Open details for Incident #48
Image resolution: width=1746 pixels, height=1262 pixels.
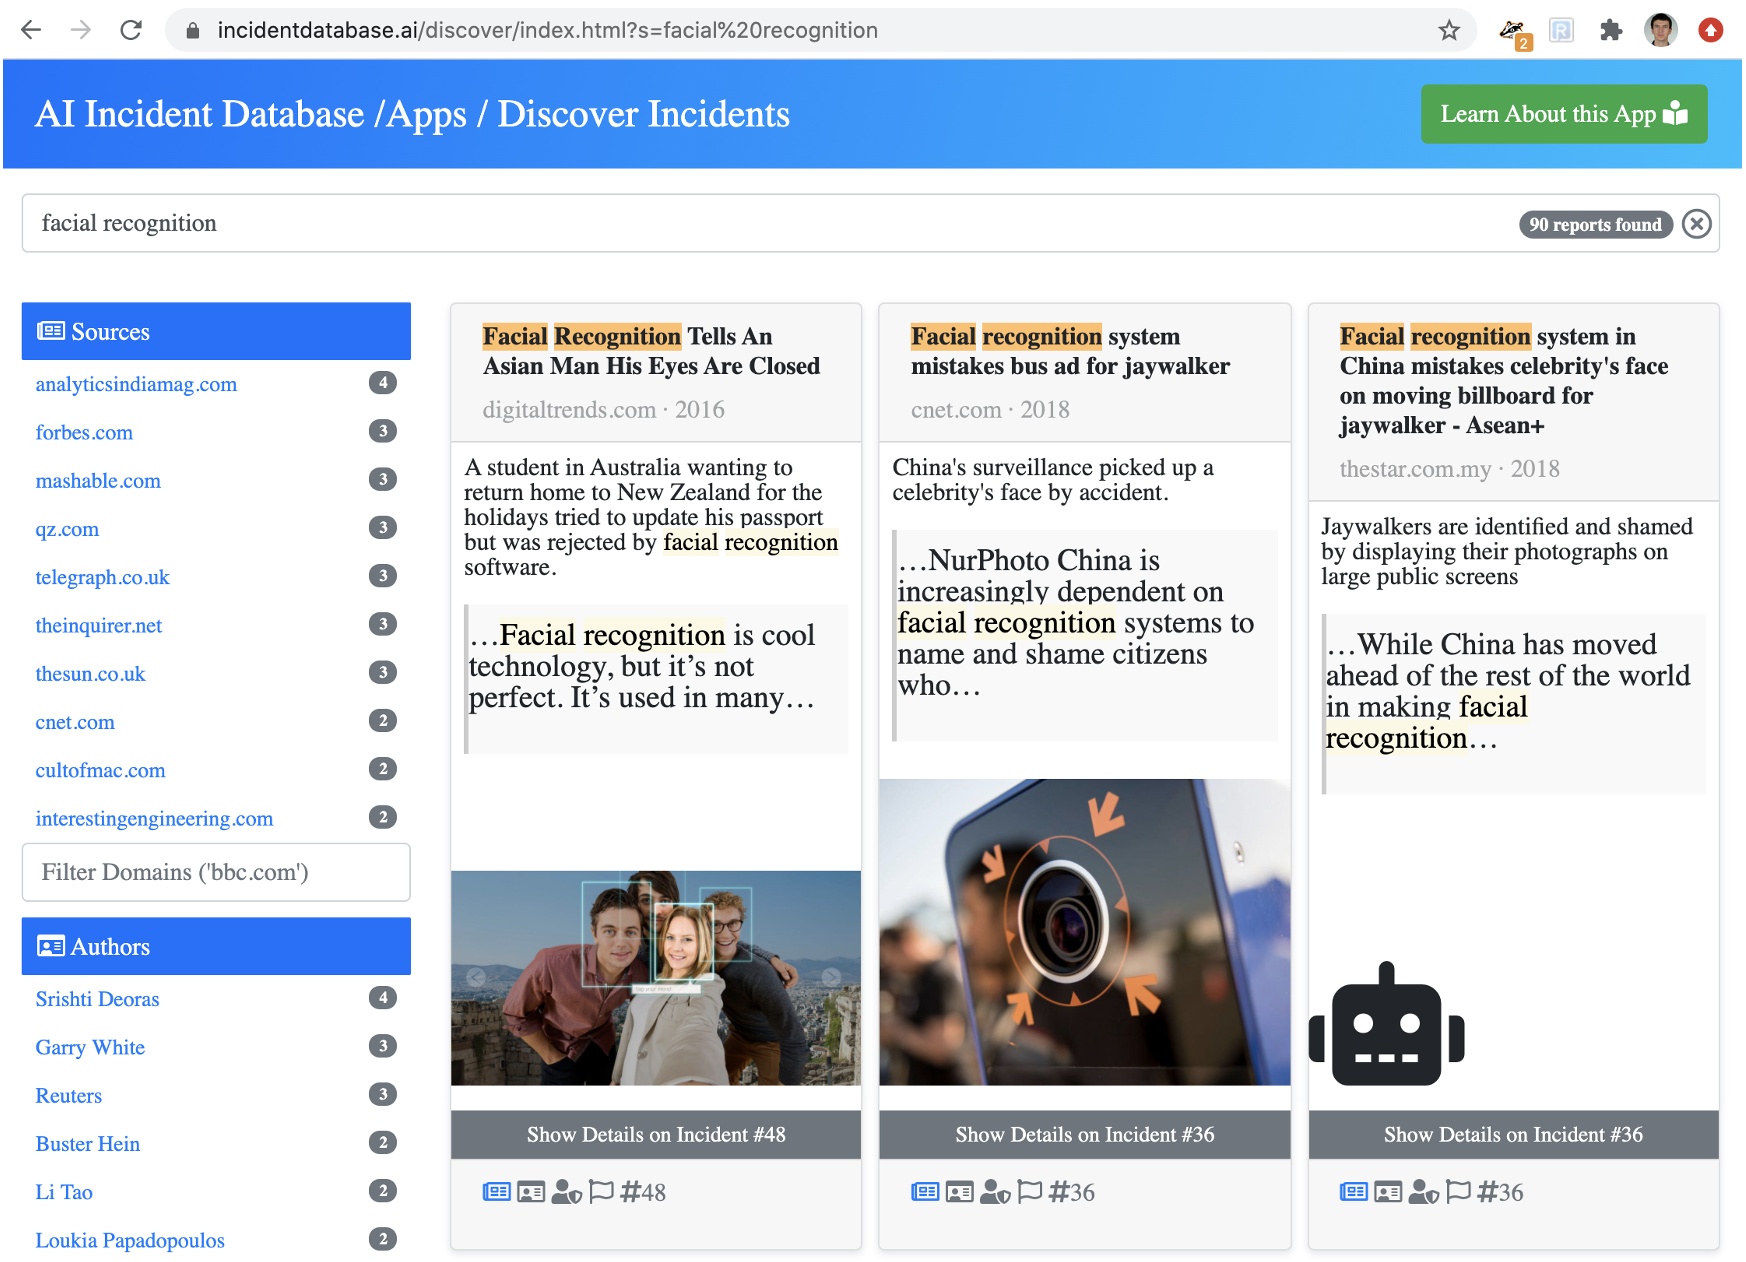point(656,1135)
